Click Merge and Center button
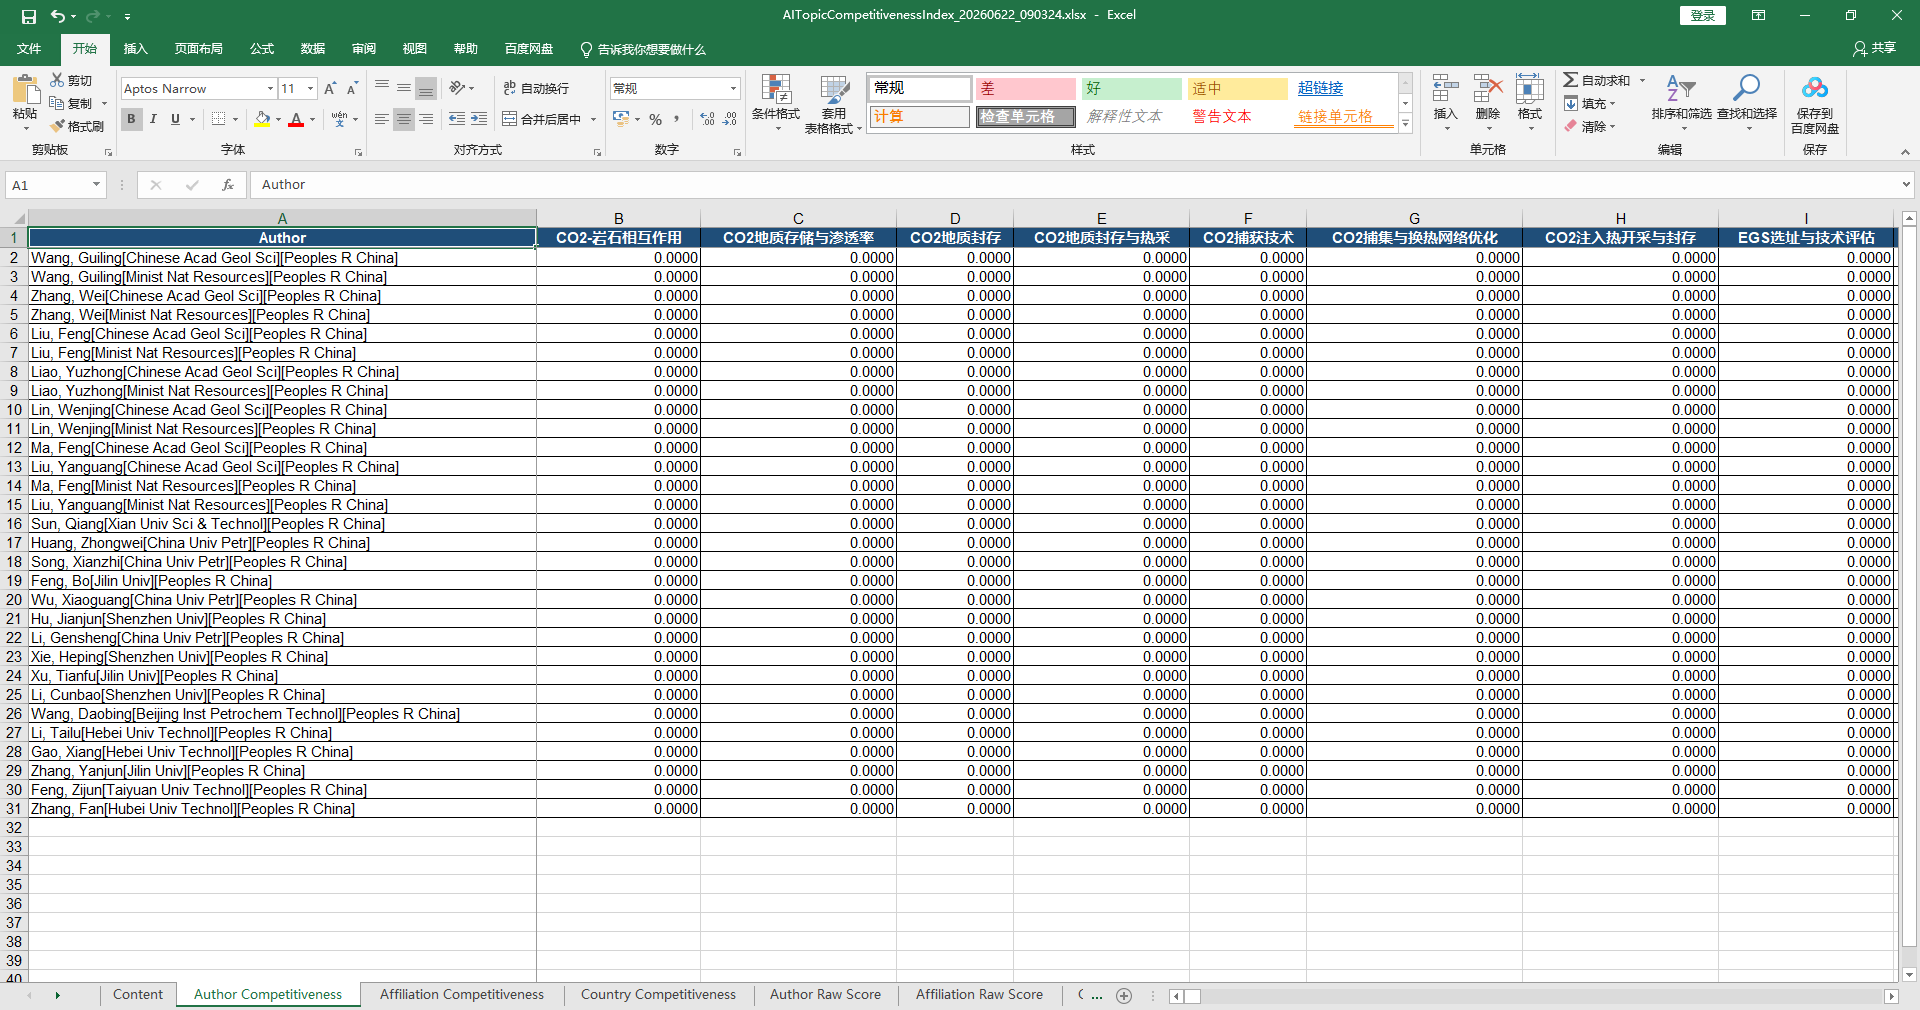1920x1010 pixels. (542, 119)
